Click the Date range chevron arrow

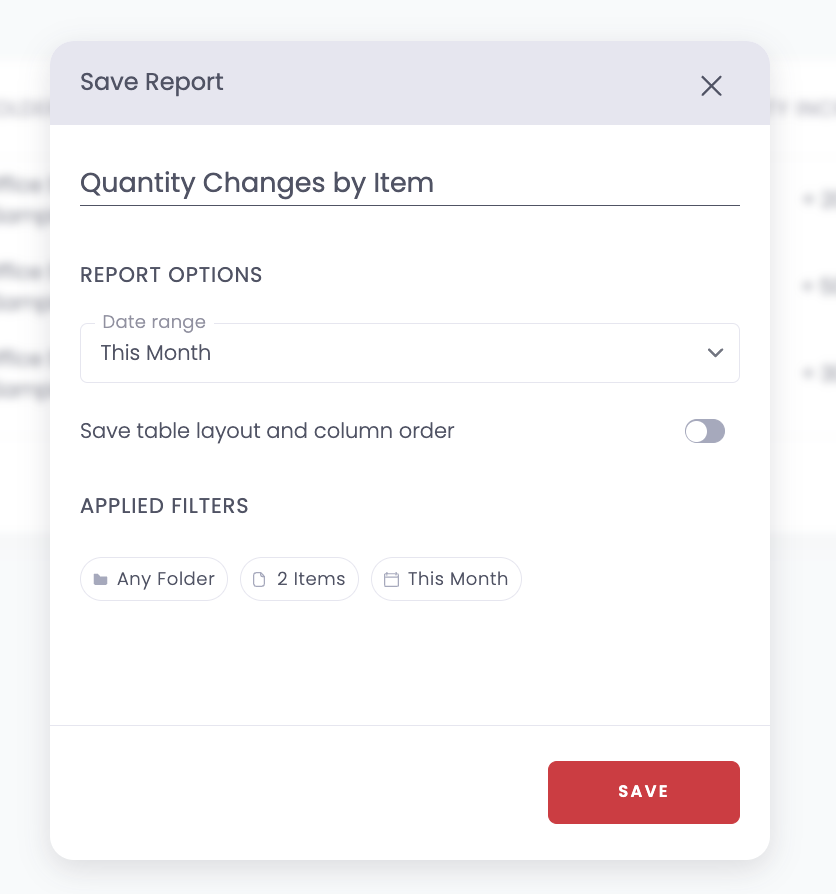pos(715,353)
